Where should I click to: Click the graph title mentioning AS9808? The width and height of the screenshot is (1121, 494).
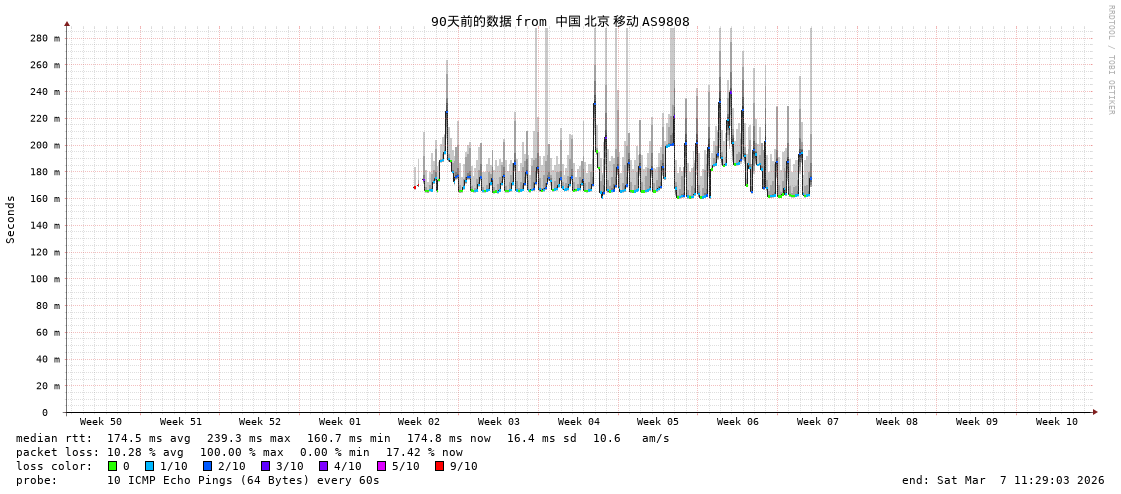560,21
